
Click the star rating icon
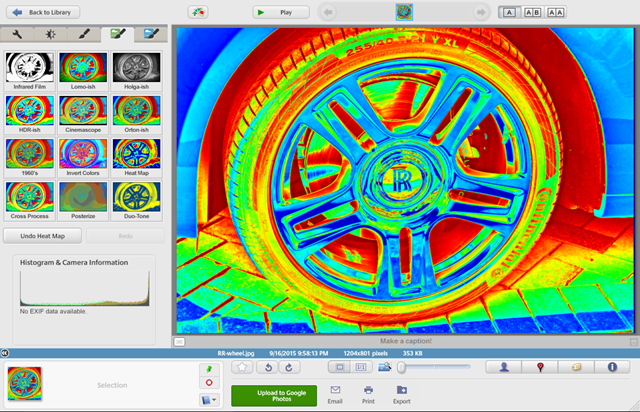click(243, 367)
